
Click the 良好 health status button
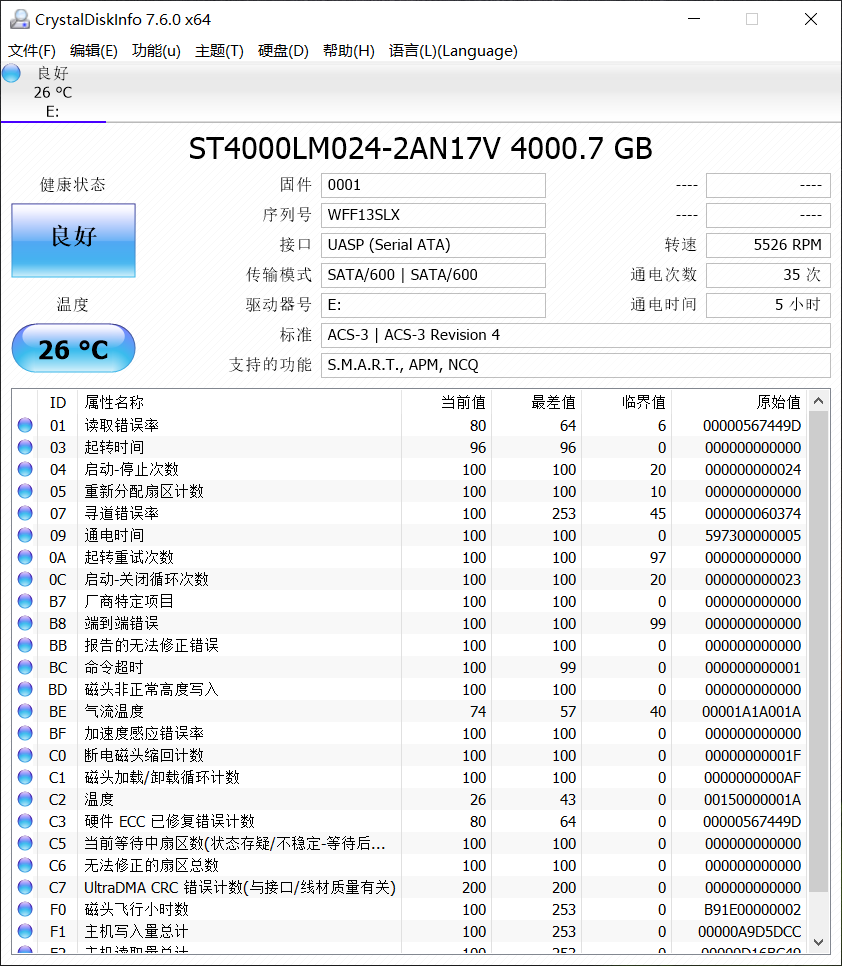tap(73, 240)
